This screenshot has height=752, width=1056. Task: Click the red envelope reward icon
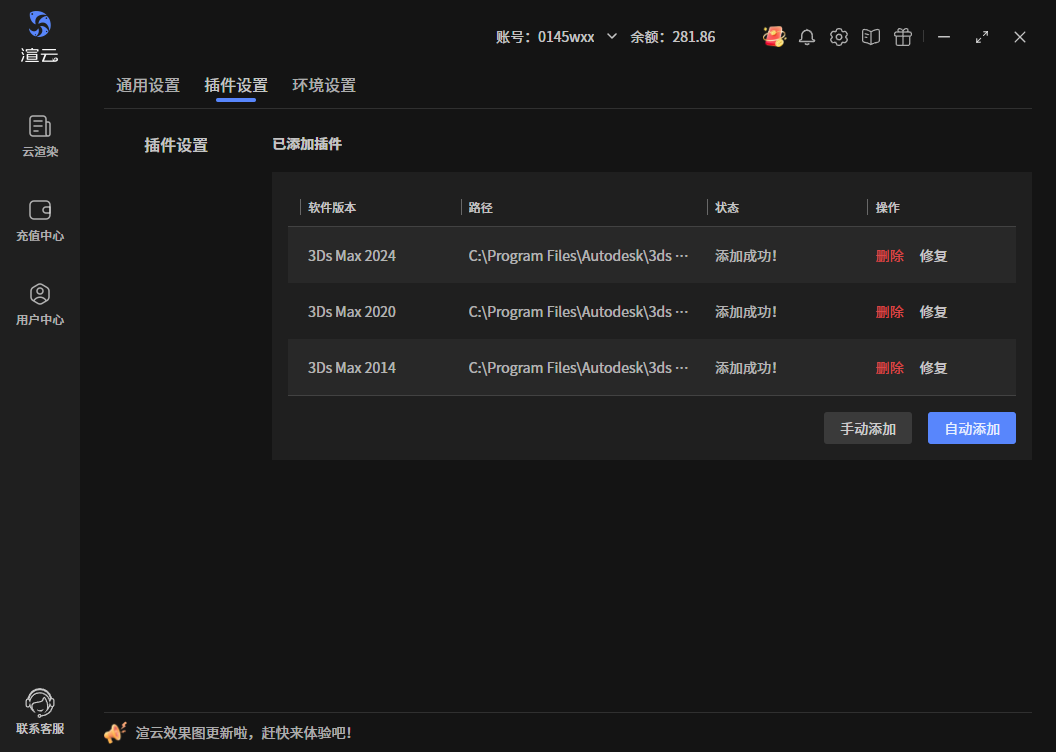[x=773, y=37]
